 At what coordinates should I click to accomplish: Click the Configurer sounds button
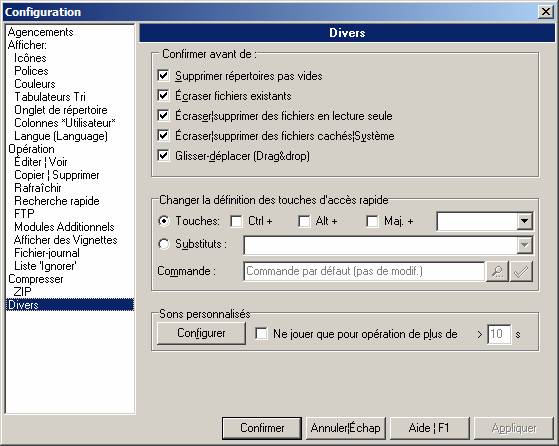(201, 333)
